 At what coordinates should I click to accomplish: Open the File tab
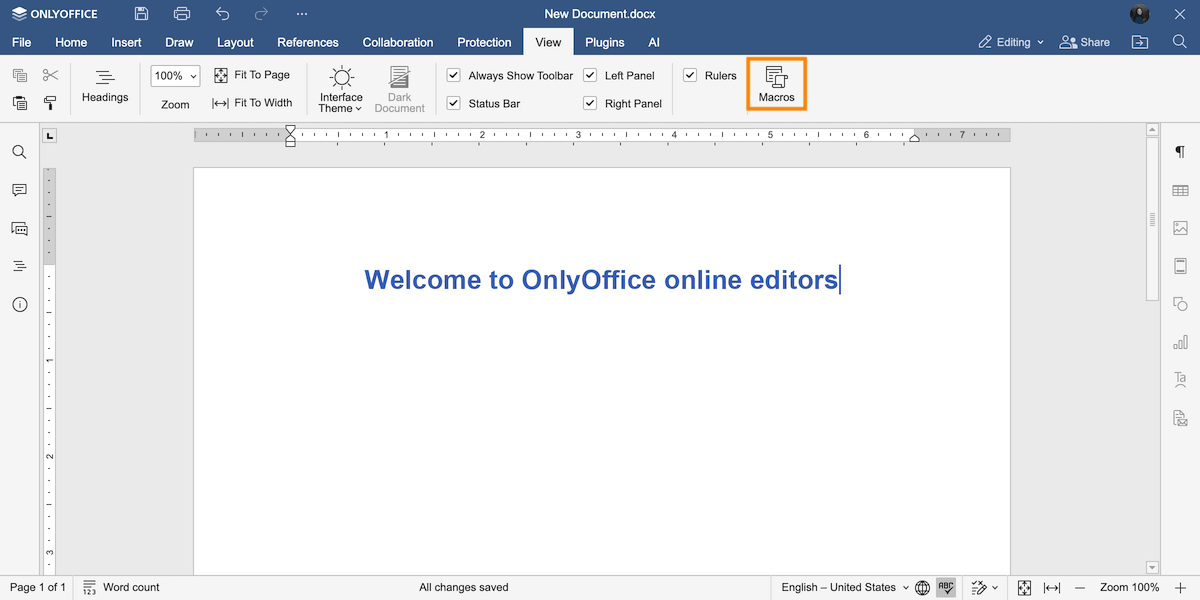pos(21,42)
